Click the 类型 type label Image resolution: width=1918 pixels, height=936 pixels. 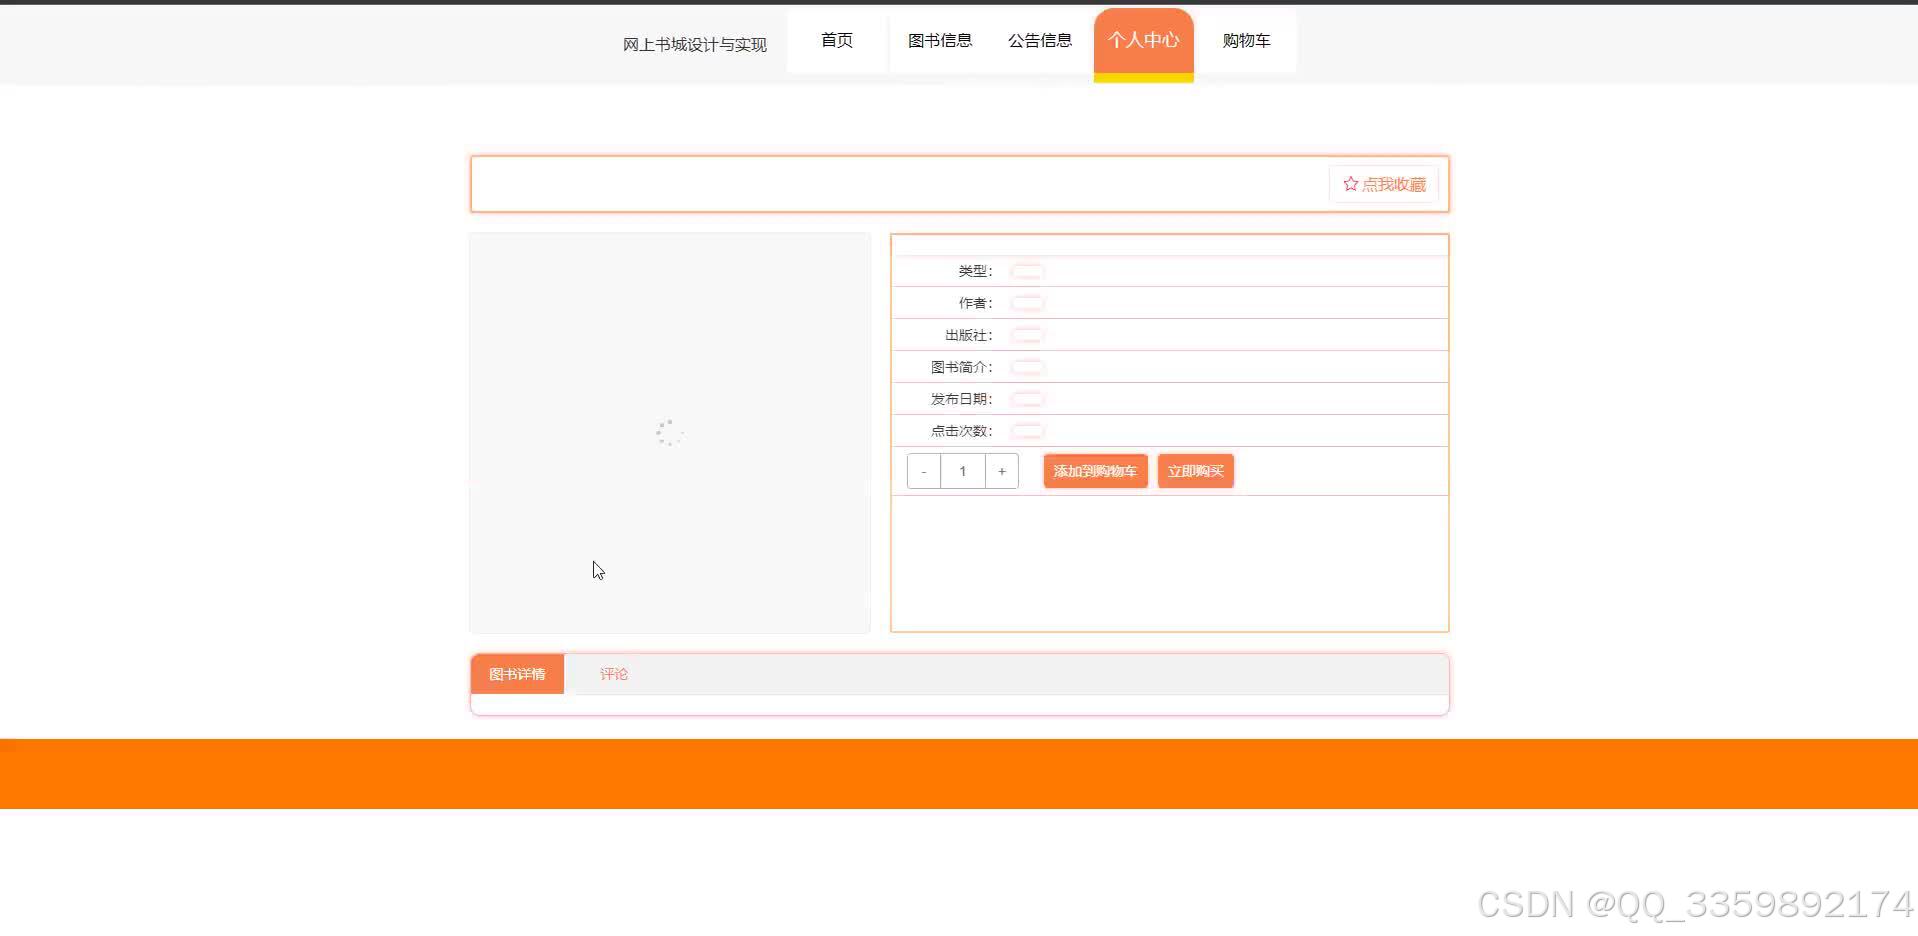[x=975, y=271]
